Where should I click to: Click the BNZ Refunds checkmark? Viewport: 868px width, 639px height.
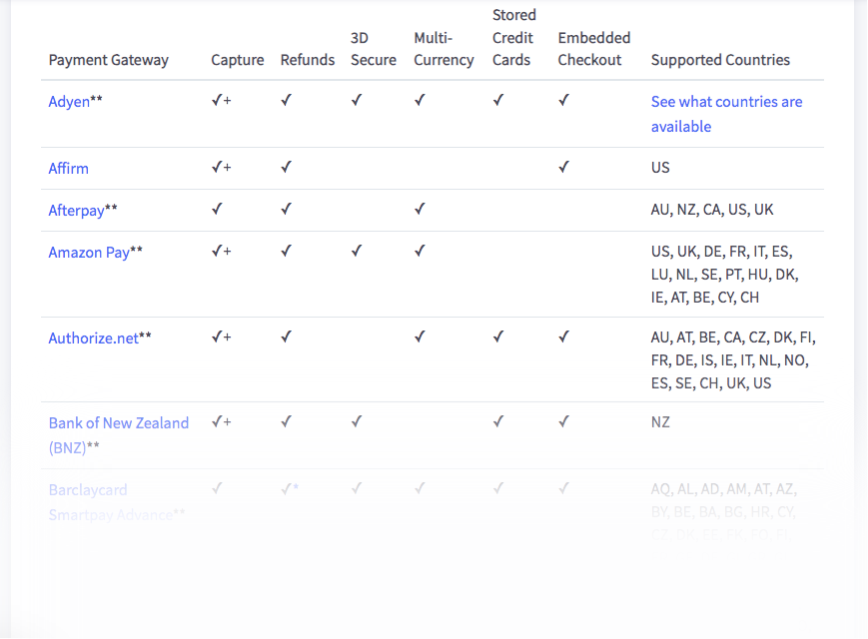point(286,422)
